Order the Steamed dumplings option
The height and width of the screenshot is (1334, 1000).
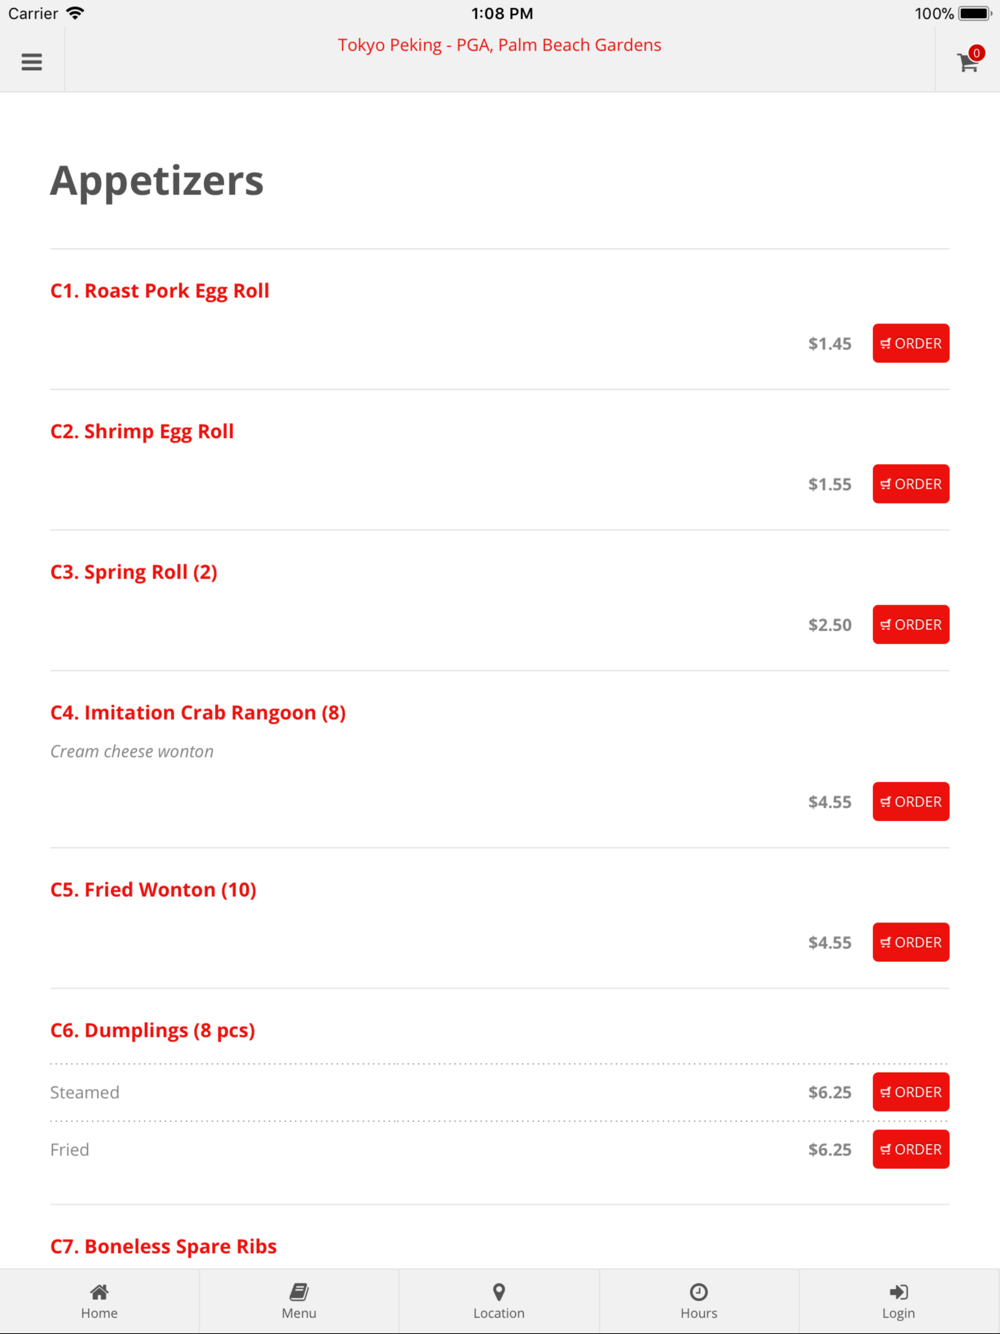click(x=911, y=1092)
